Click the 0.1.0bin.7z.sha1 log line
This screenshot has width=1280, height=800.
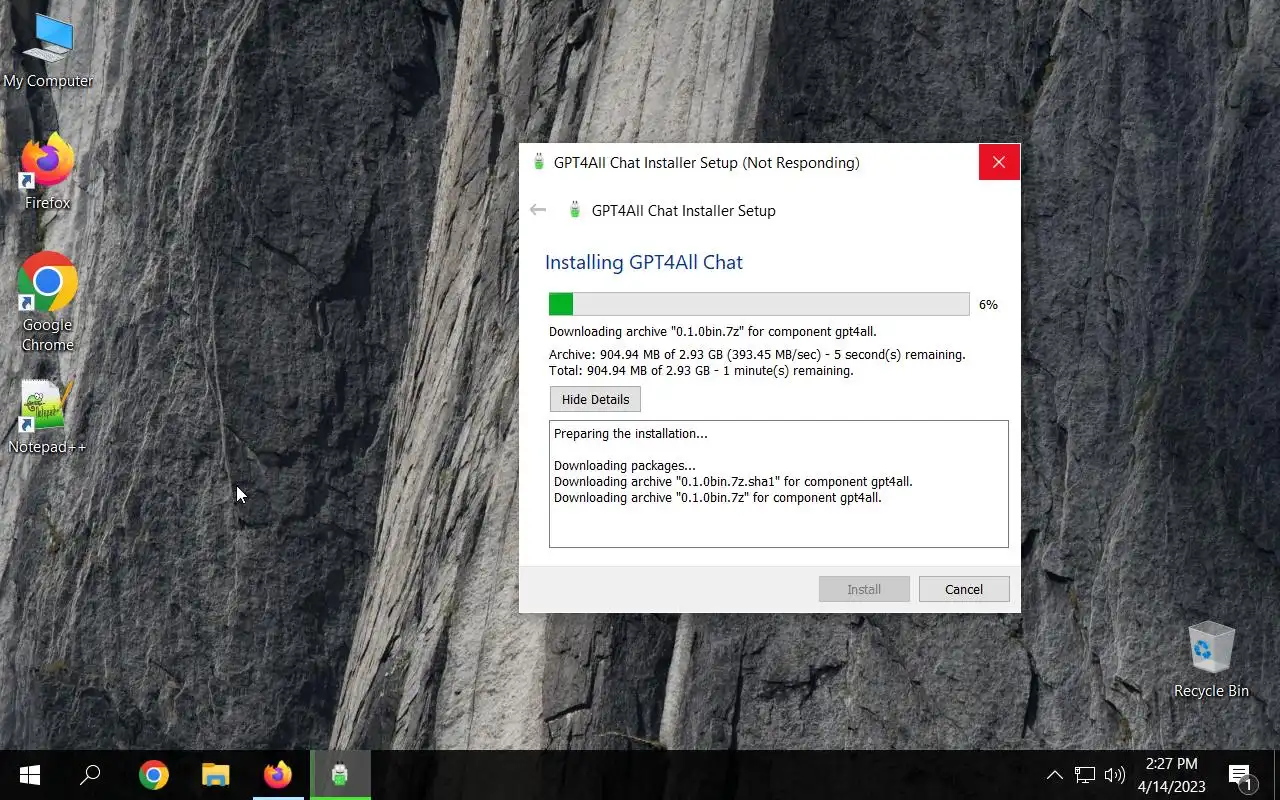pyautogui.click(x=733, y=482)
